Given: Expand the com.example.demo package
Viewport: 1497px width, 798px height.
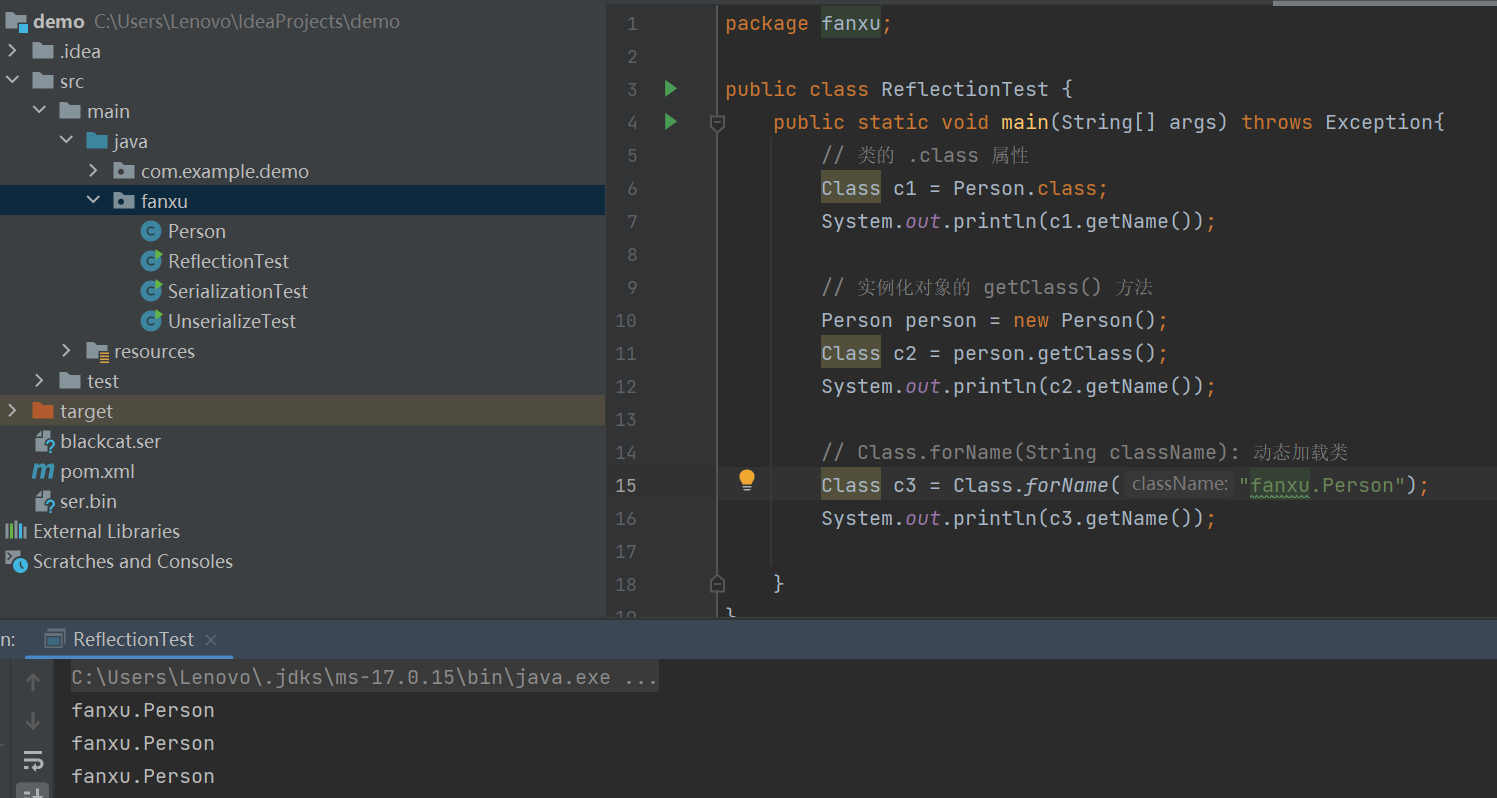Looking at the screenshot, I should click(93, 171).
